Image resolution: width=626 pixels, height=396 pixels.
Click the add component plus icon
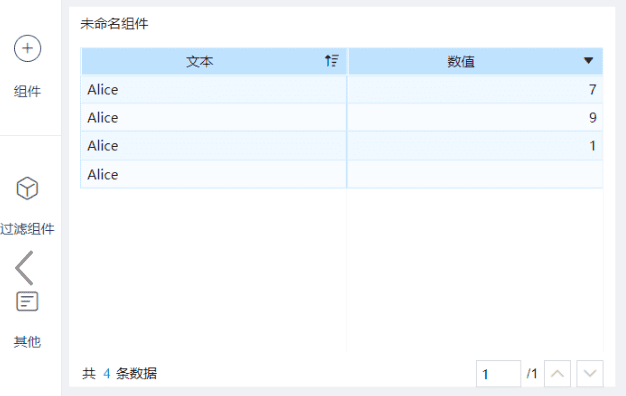[x=27, y=48]
